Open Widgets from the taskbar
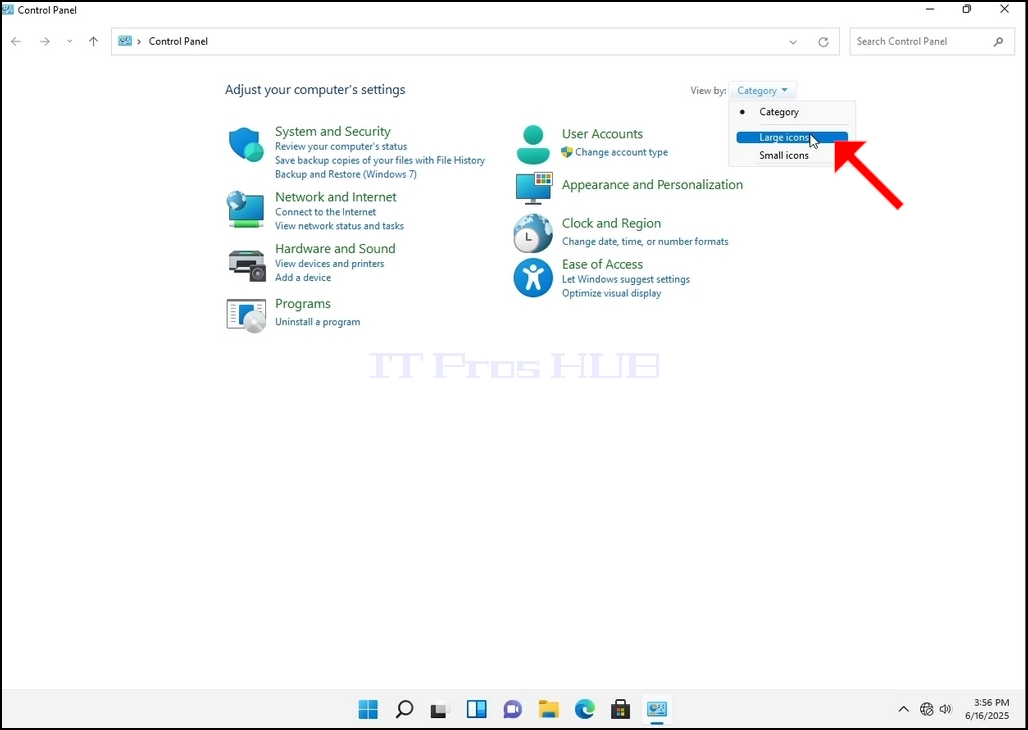 [477, 709]
